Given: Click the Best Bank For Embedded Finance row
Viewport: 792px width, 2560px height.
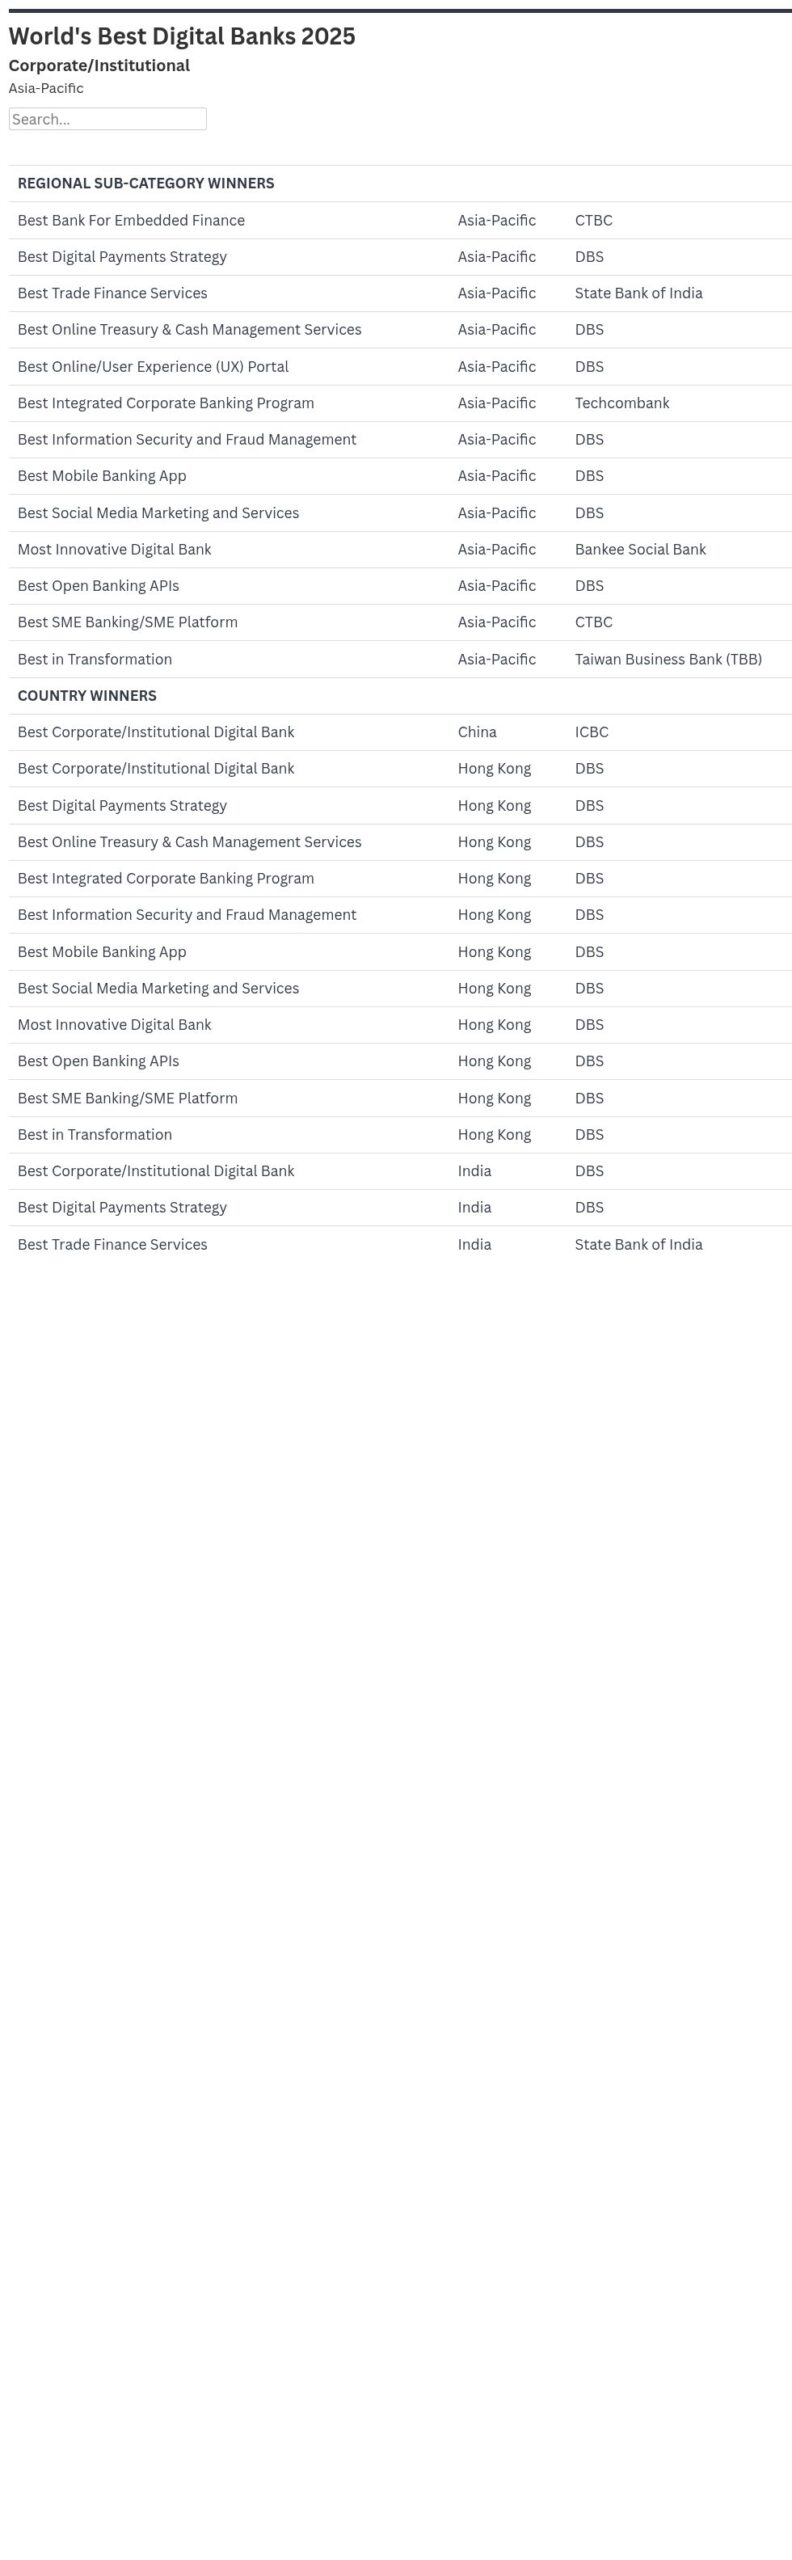Looking at the screenshot, I should (x=131, y=220).
